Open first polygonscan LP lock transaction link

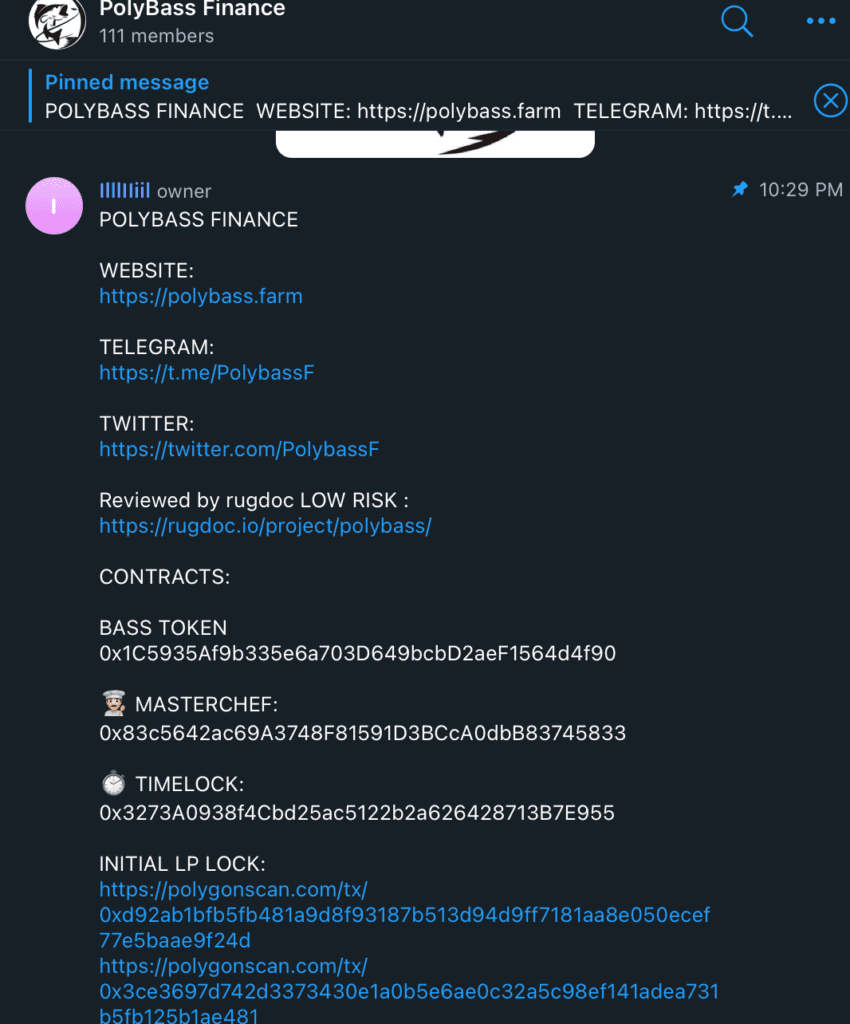click(x=405, y=915)
